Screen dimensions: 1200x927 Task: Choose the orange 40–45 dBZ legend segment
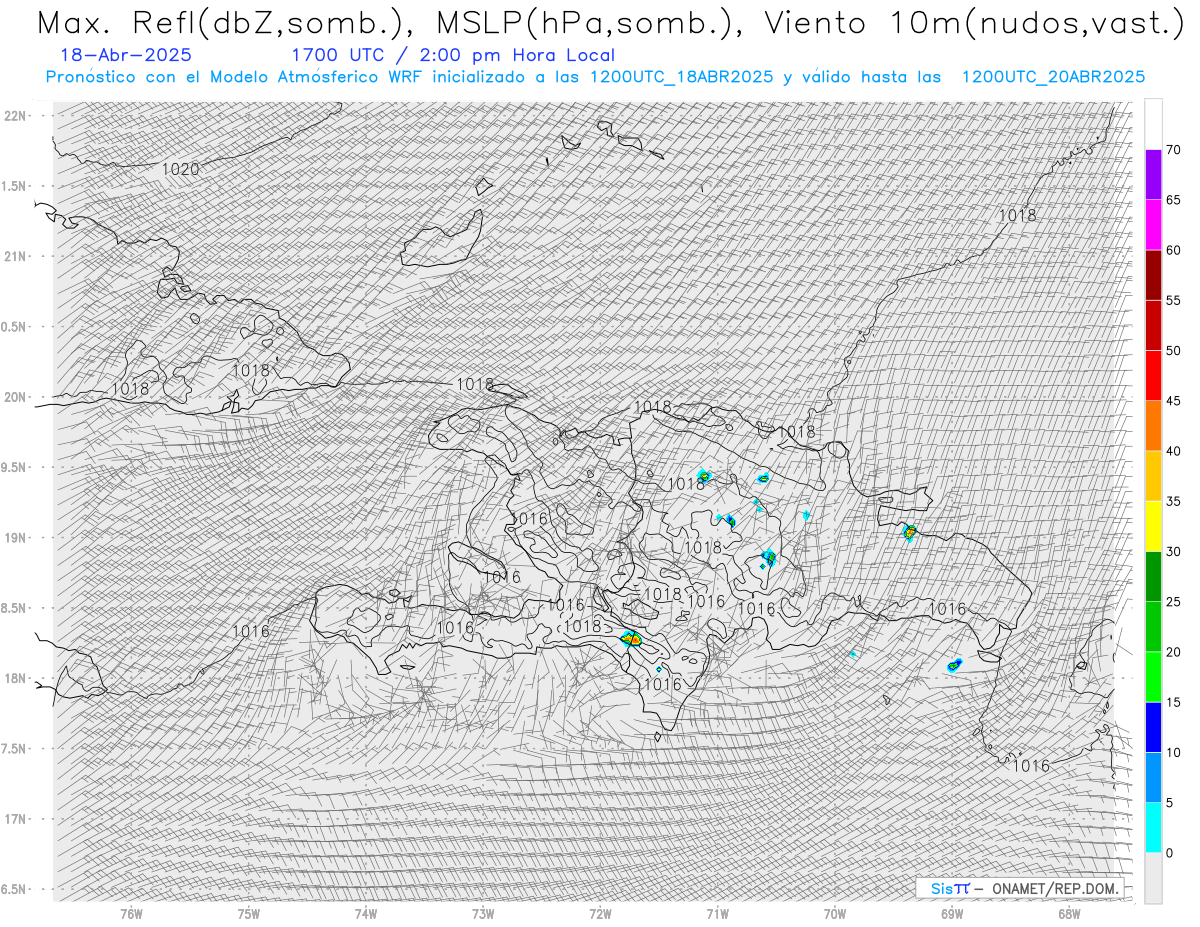point(1153,425)
